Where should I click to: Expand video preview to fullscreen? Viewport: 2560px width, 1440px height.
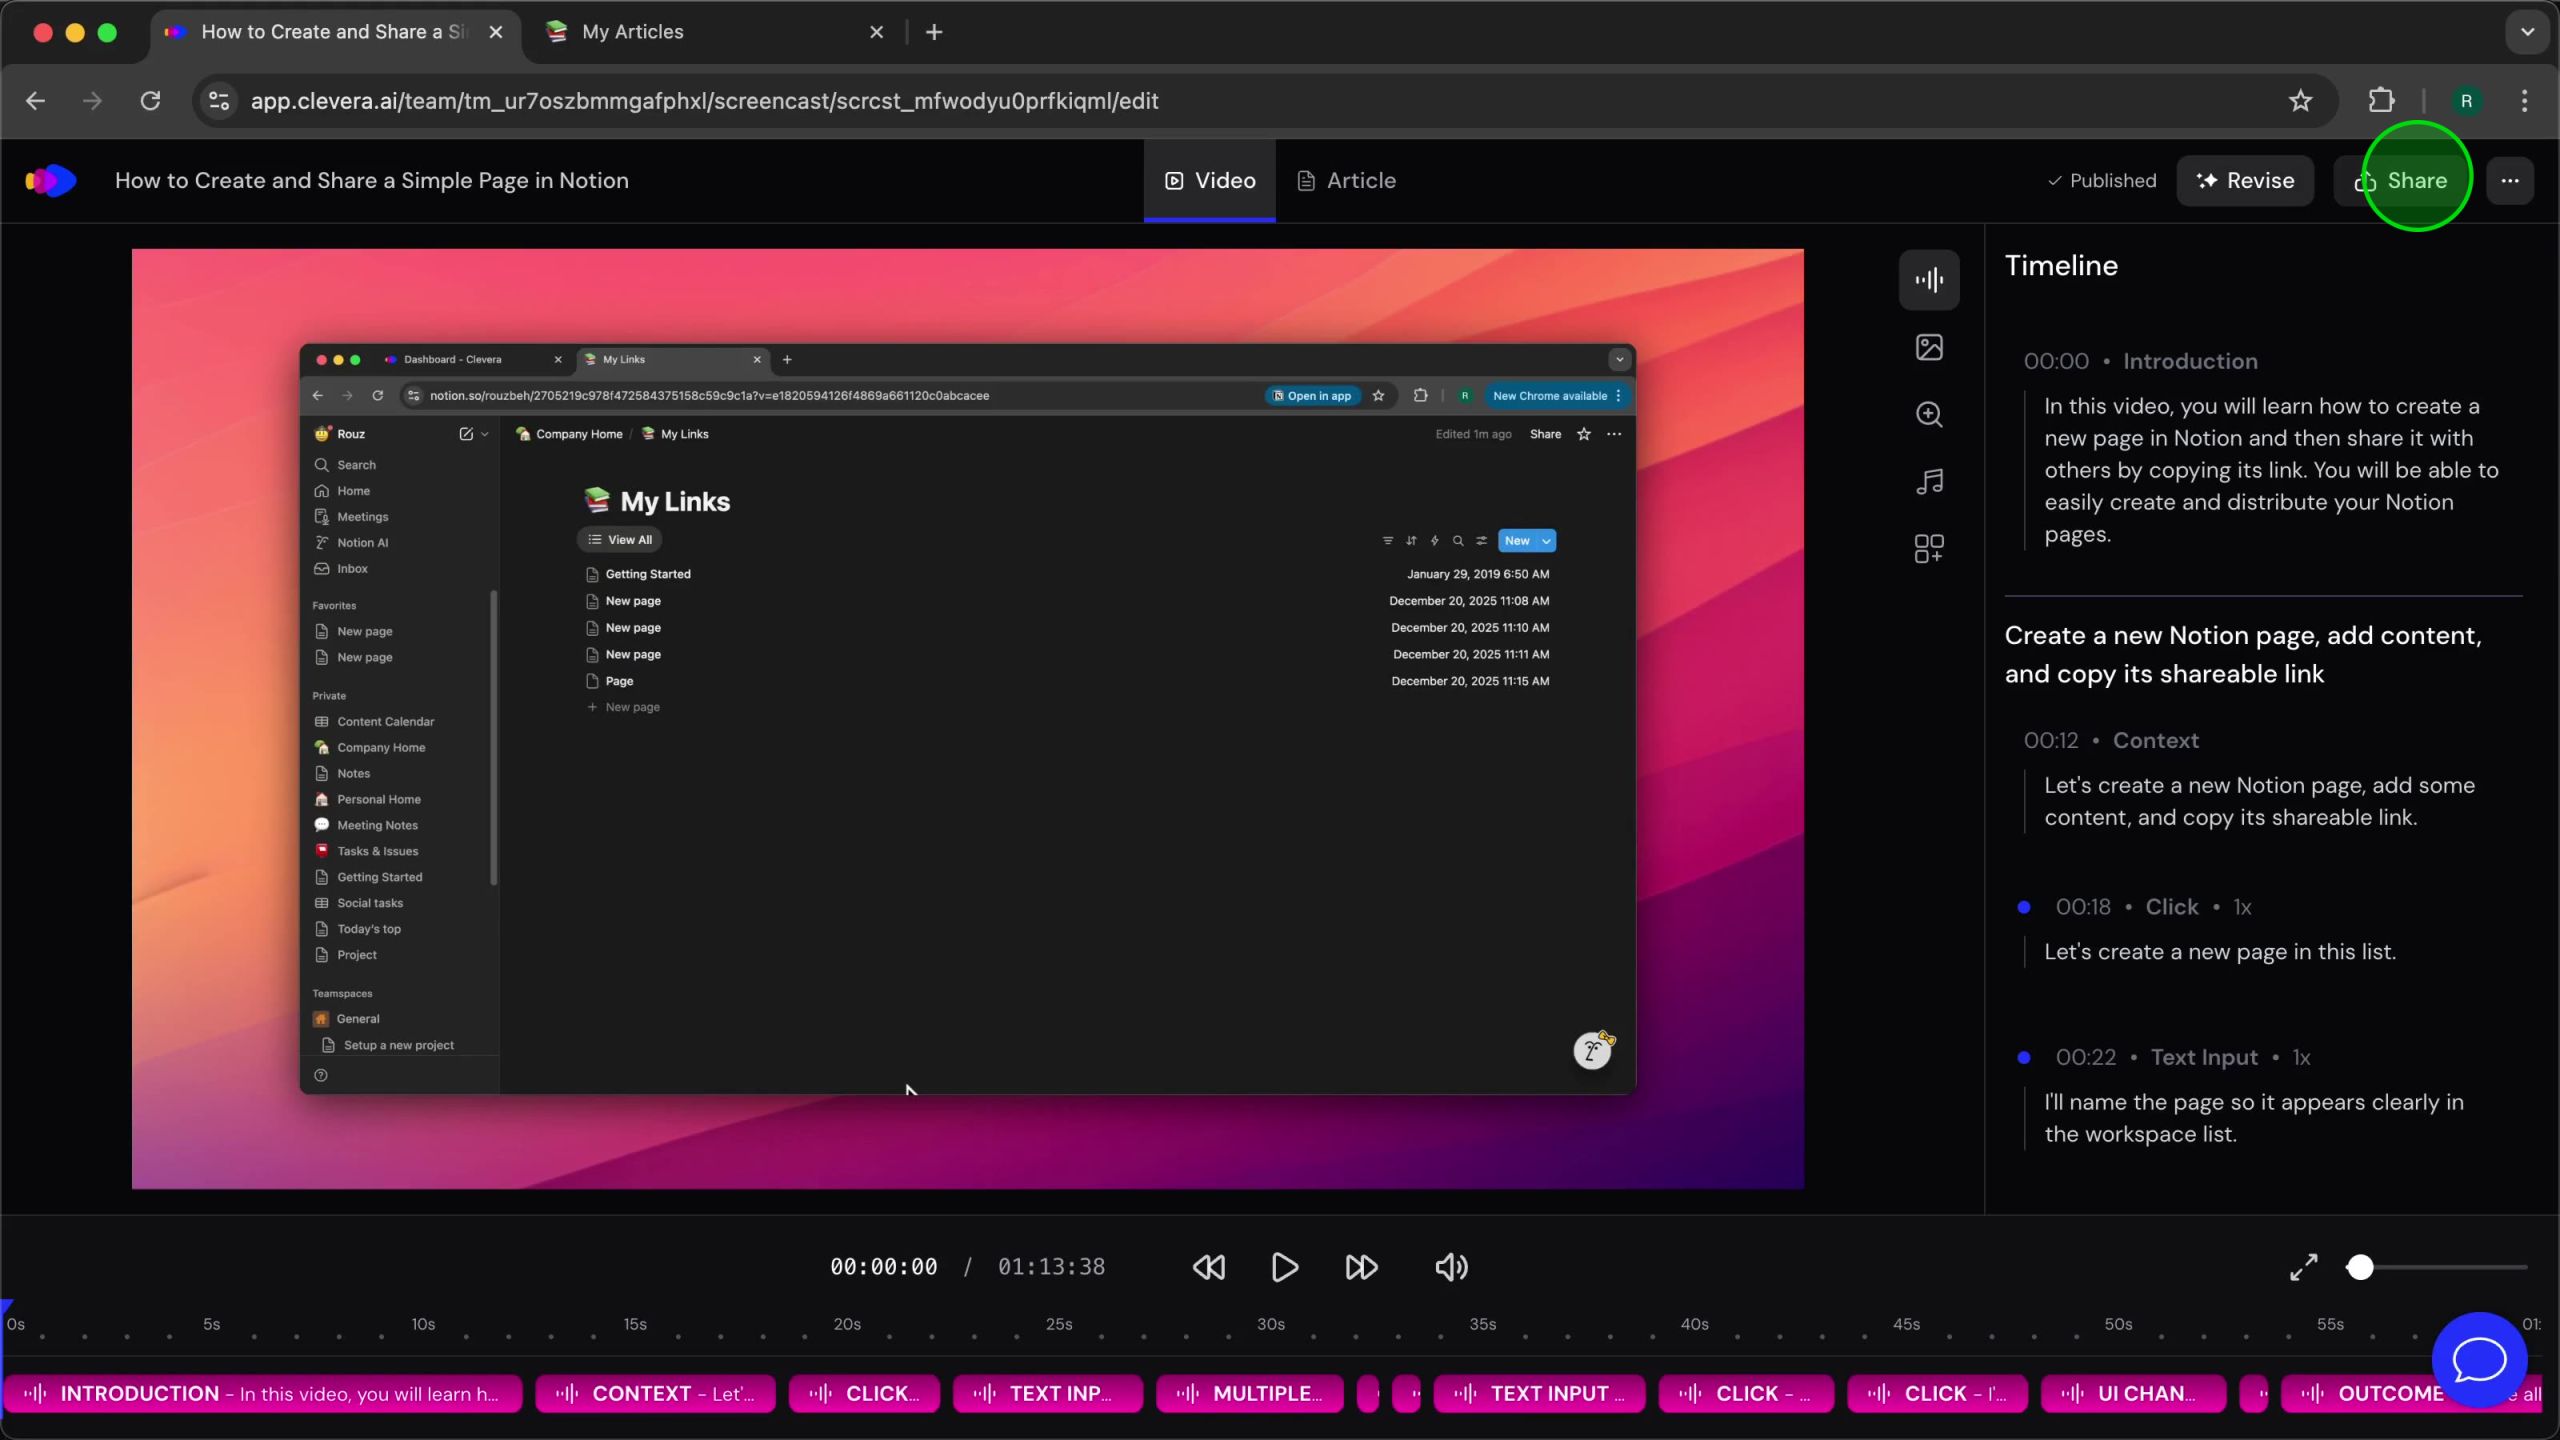[2303, 1267]
